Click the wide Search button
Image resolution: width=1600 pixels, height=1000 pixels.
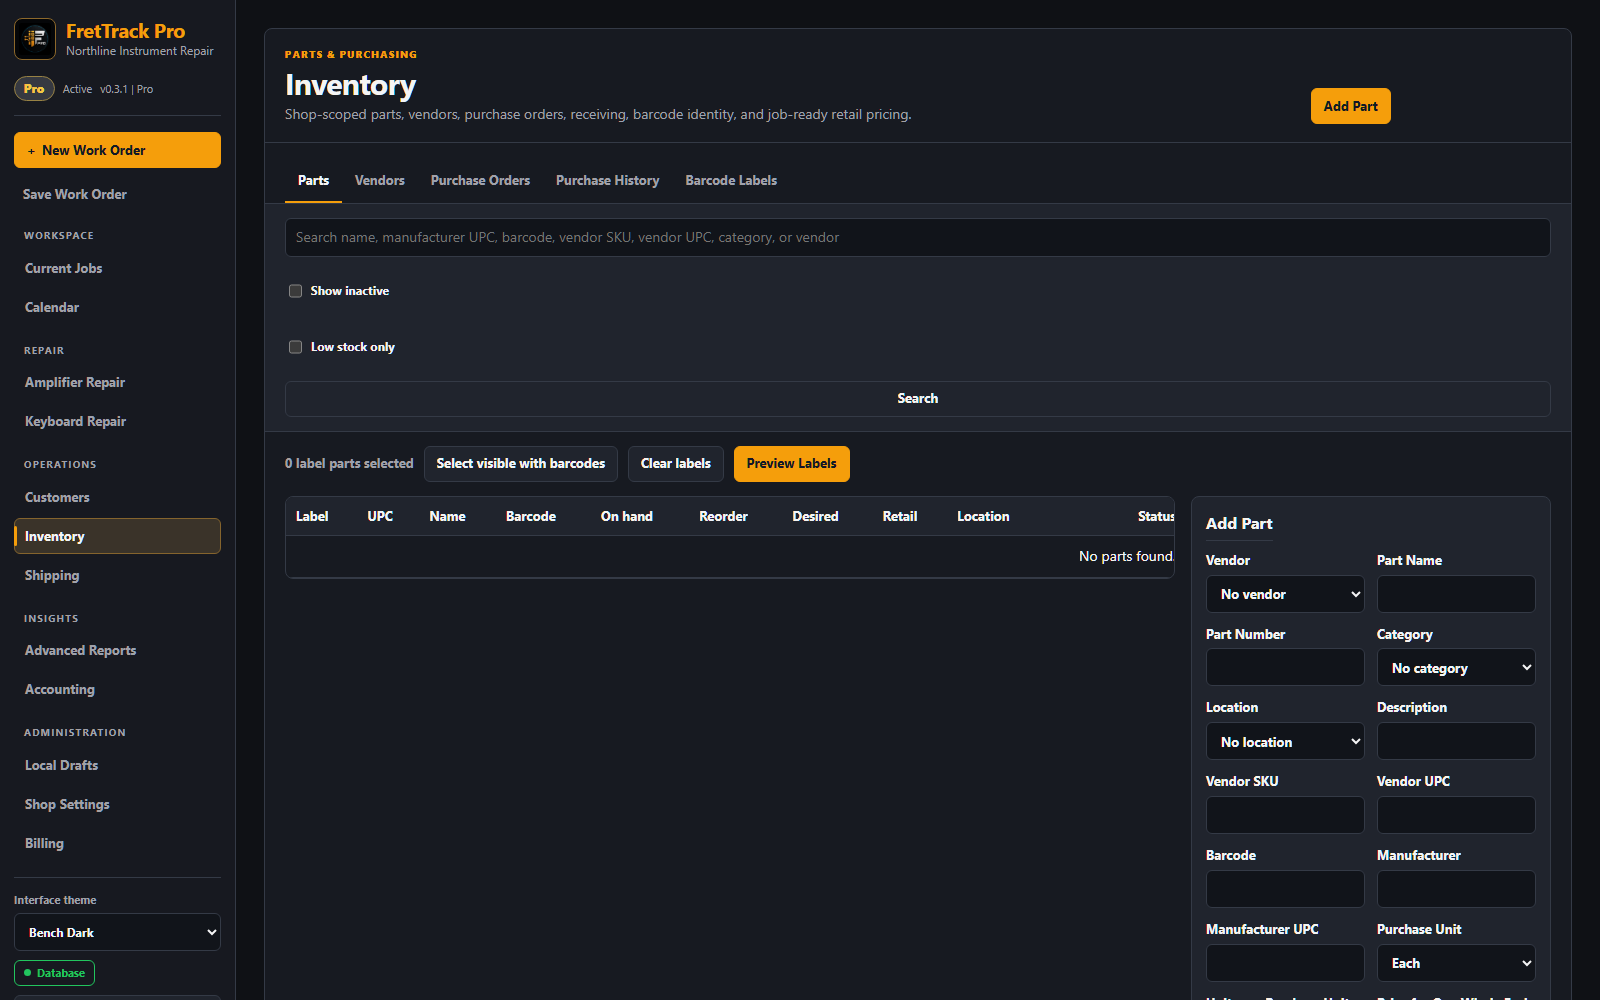point(917,398)
